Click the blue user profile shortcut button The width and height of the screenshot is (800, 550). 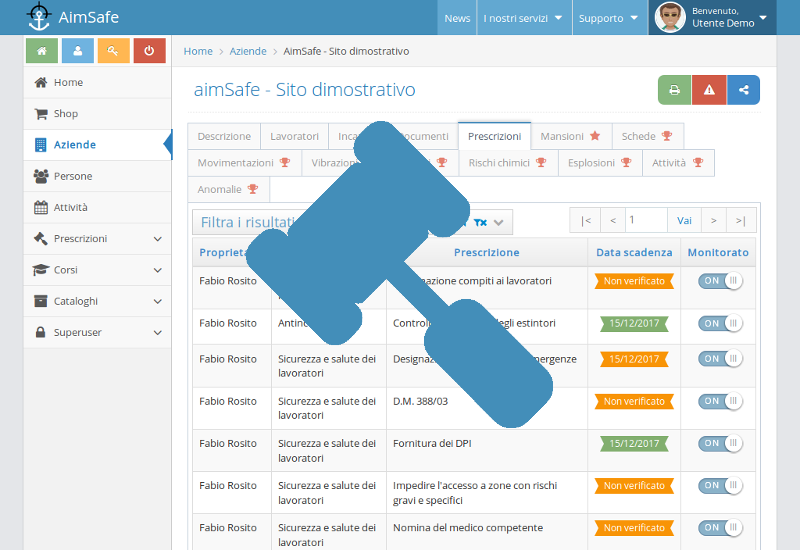click(78, 51)
